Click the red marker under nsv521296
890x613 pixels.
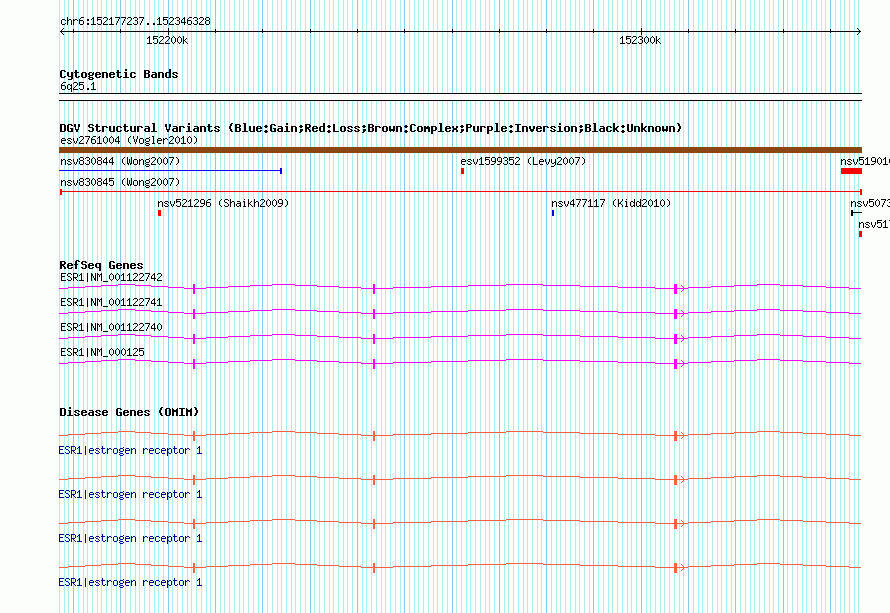tap(159, 213)
